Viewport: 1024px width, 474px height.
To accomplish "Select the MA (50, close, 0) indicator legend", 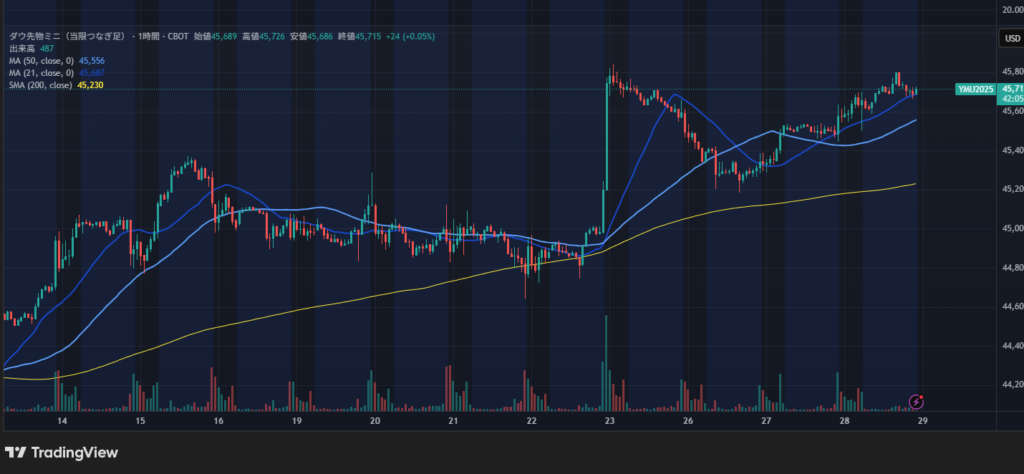I will coord(41,61).
